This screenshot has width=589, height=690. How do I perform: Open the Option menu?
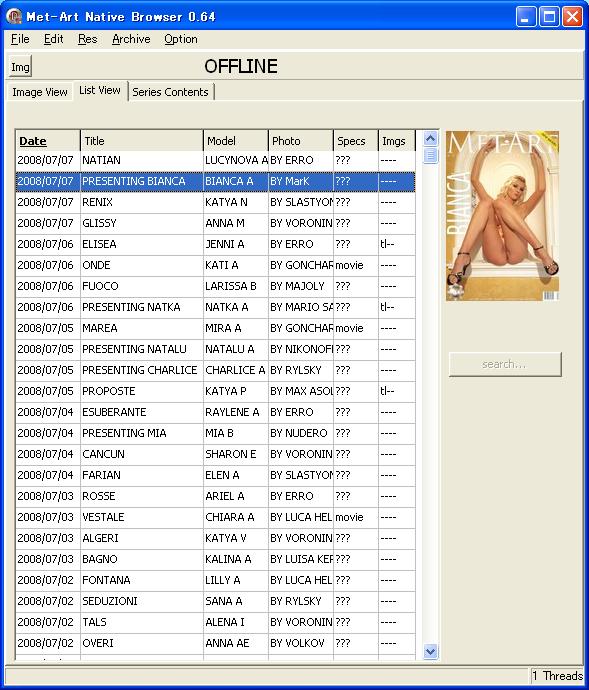(181, 39)
